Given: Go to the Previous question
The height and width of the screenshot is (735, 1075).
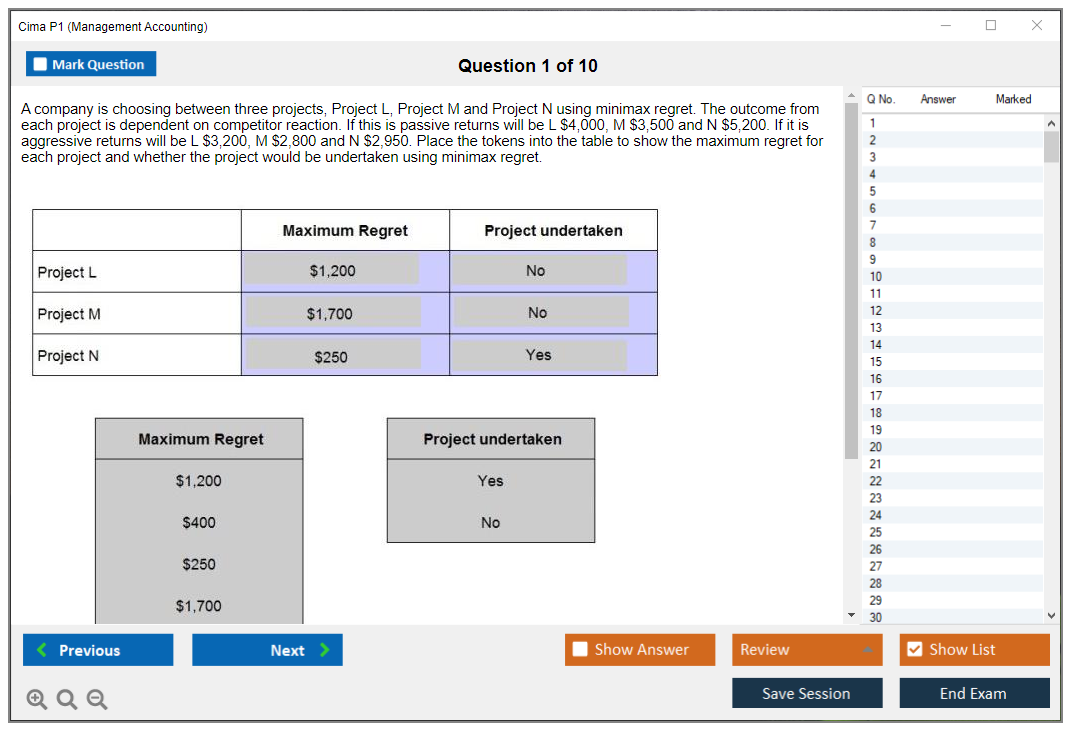Looking at the screenshot, I should coord(98,650).
